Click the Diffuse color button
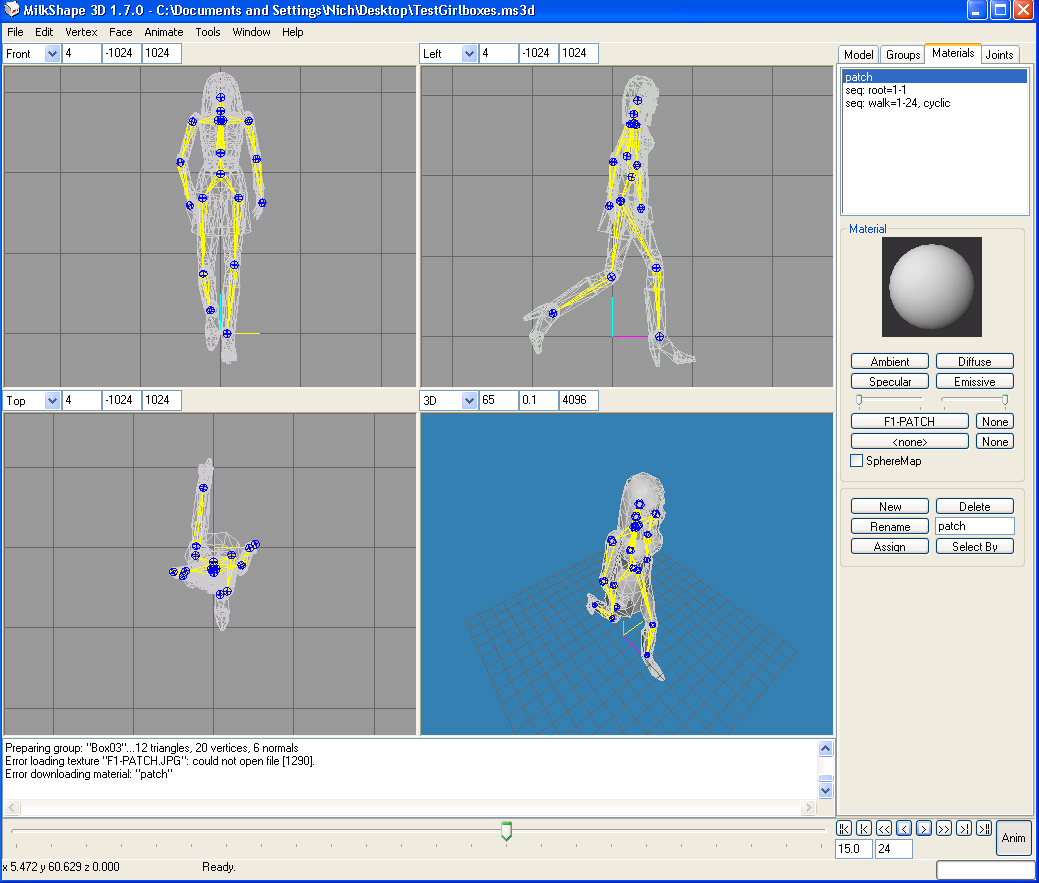The width and height of the screenshot is (1039, 883). click(974, 361)
